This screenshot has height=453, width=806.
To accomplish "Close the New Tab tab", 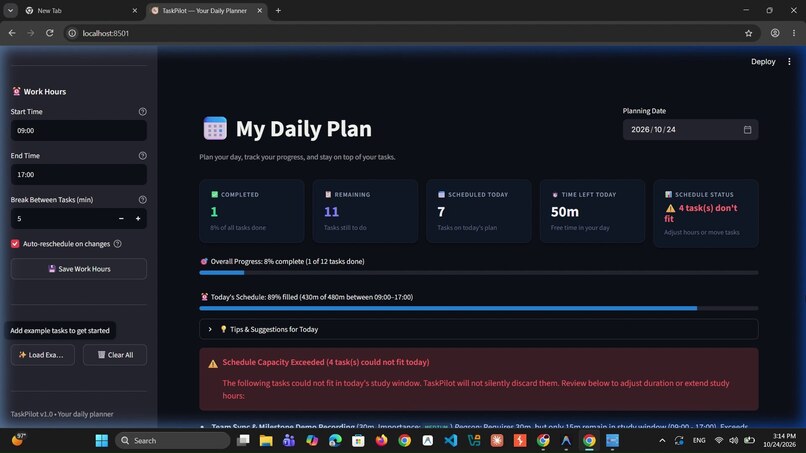I will pyautogui.click(x=135, y=10).
